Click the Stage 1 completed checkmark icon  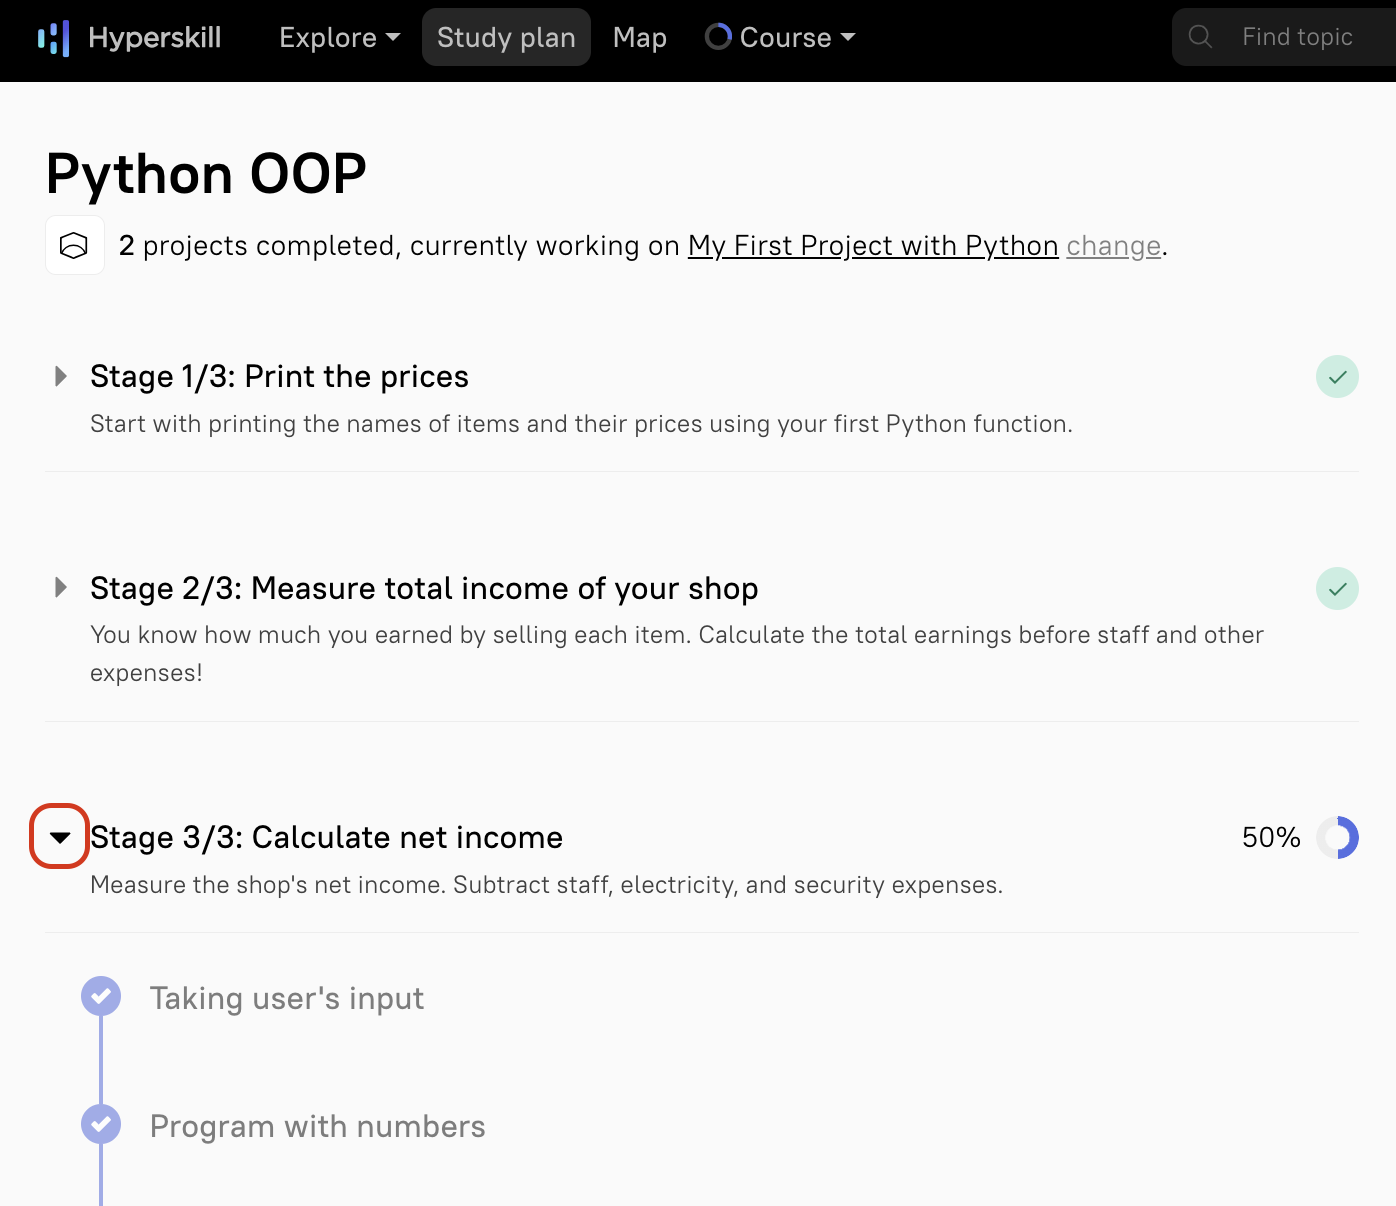(1337, 377)
